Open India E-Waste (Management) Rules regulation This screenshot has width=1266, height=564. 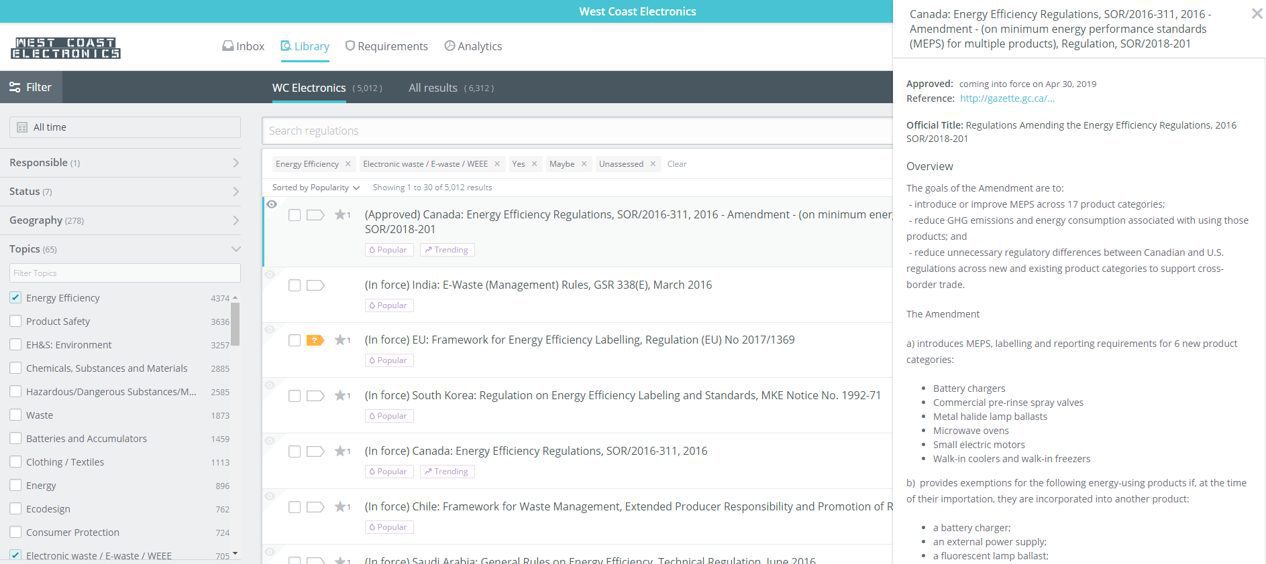538,285
